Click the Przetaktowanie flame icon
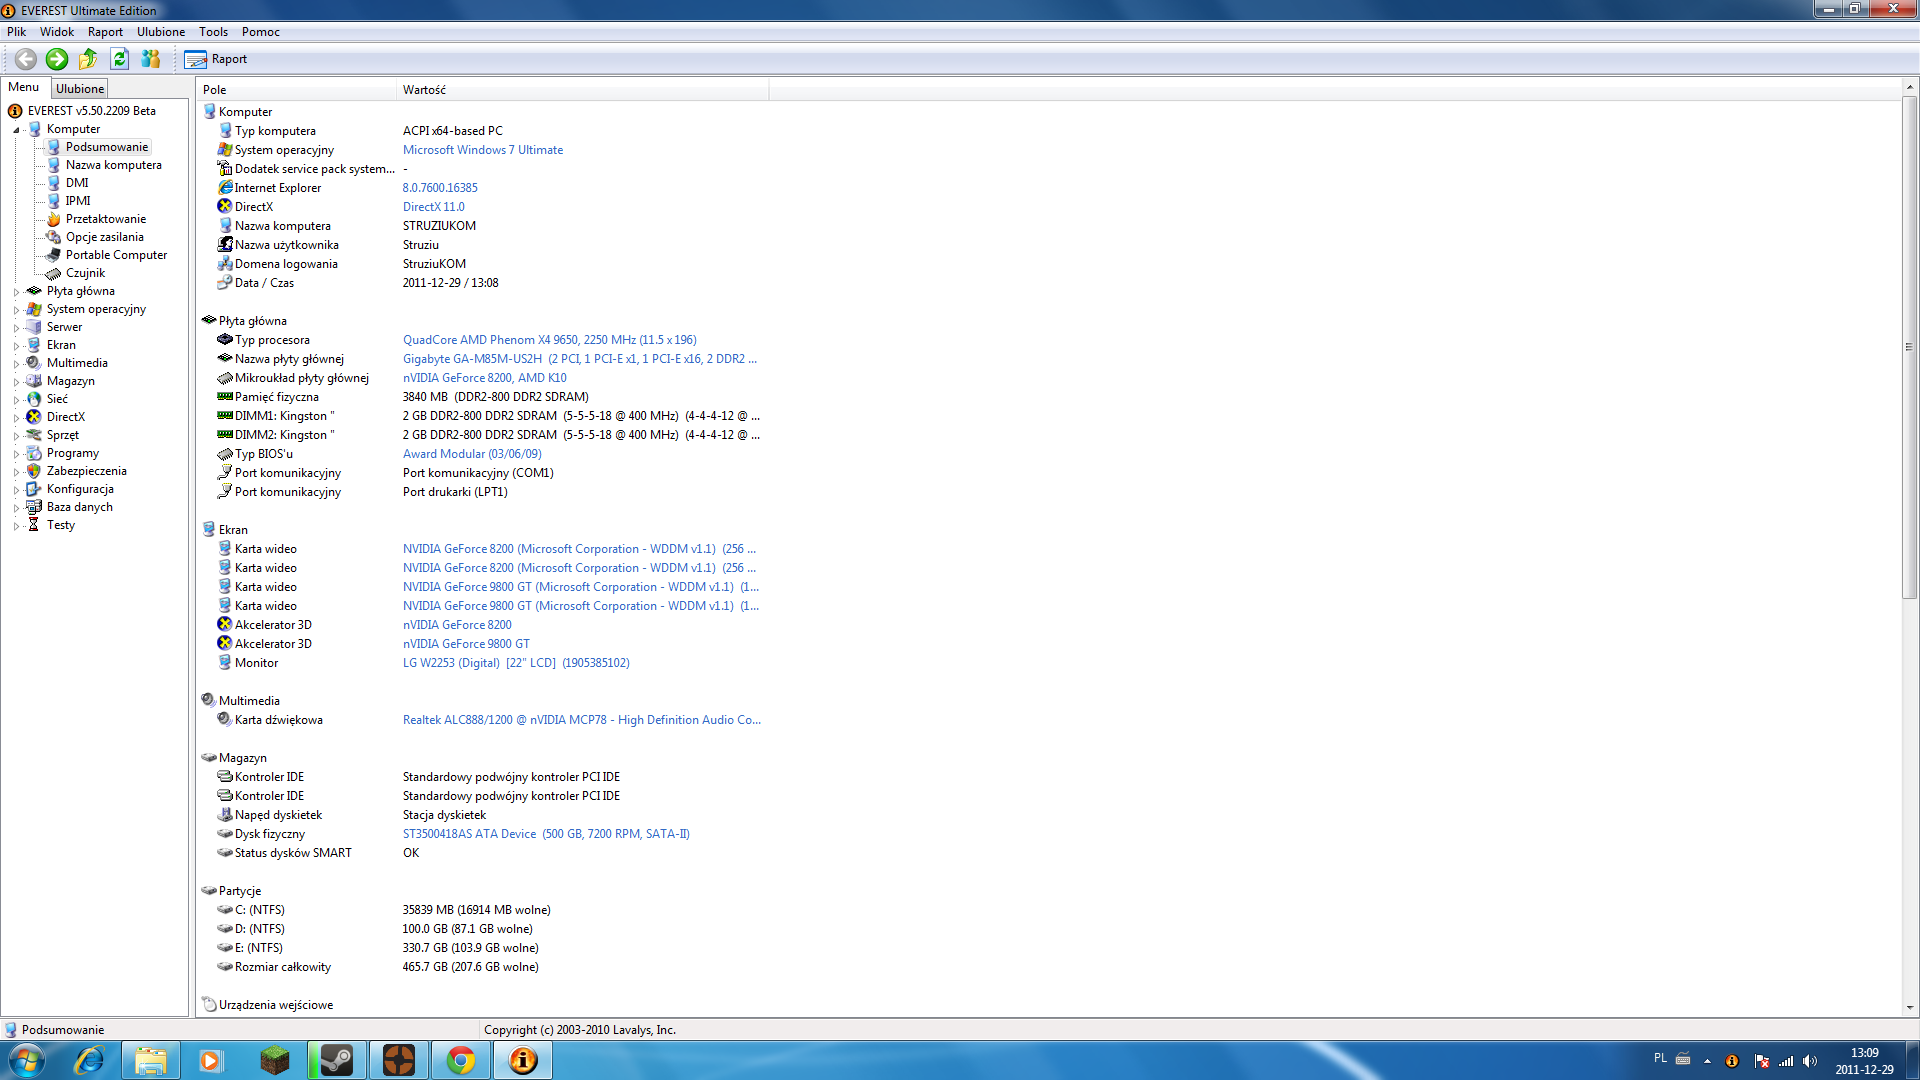Viewport: 1920px width, 1080px height. coord(54,219)
